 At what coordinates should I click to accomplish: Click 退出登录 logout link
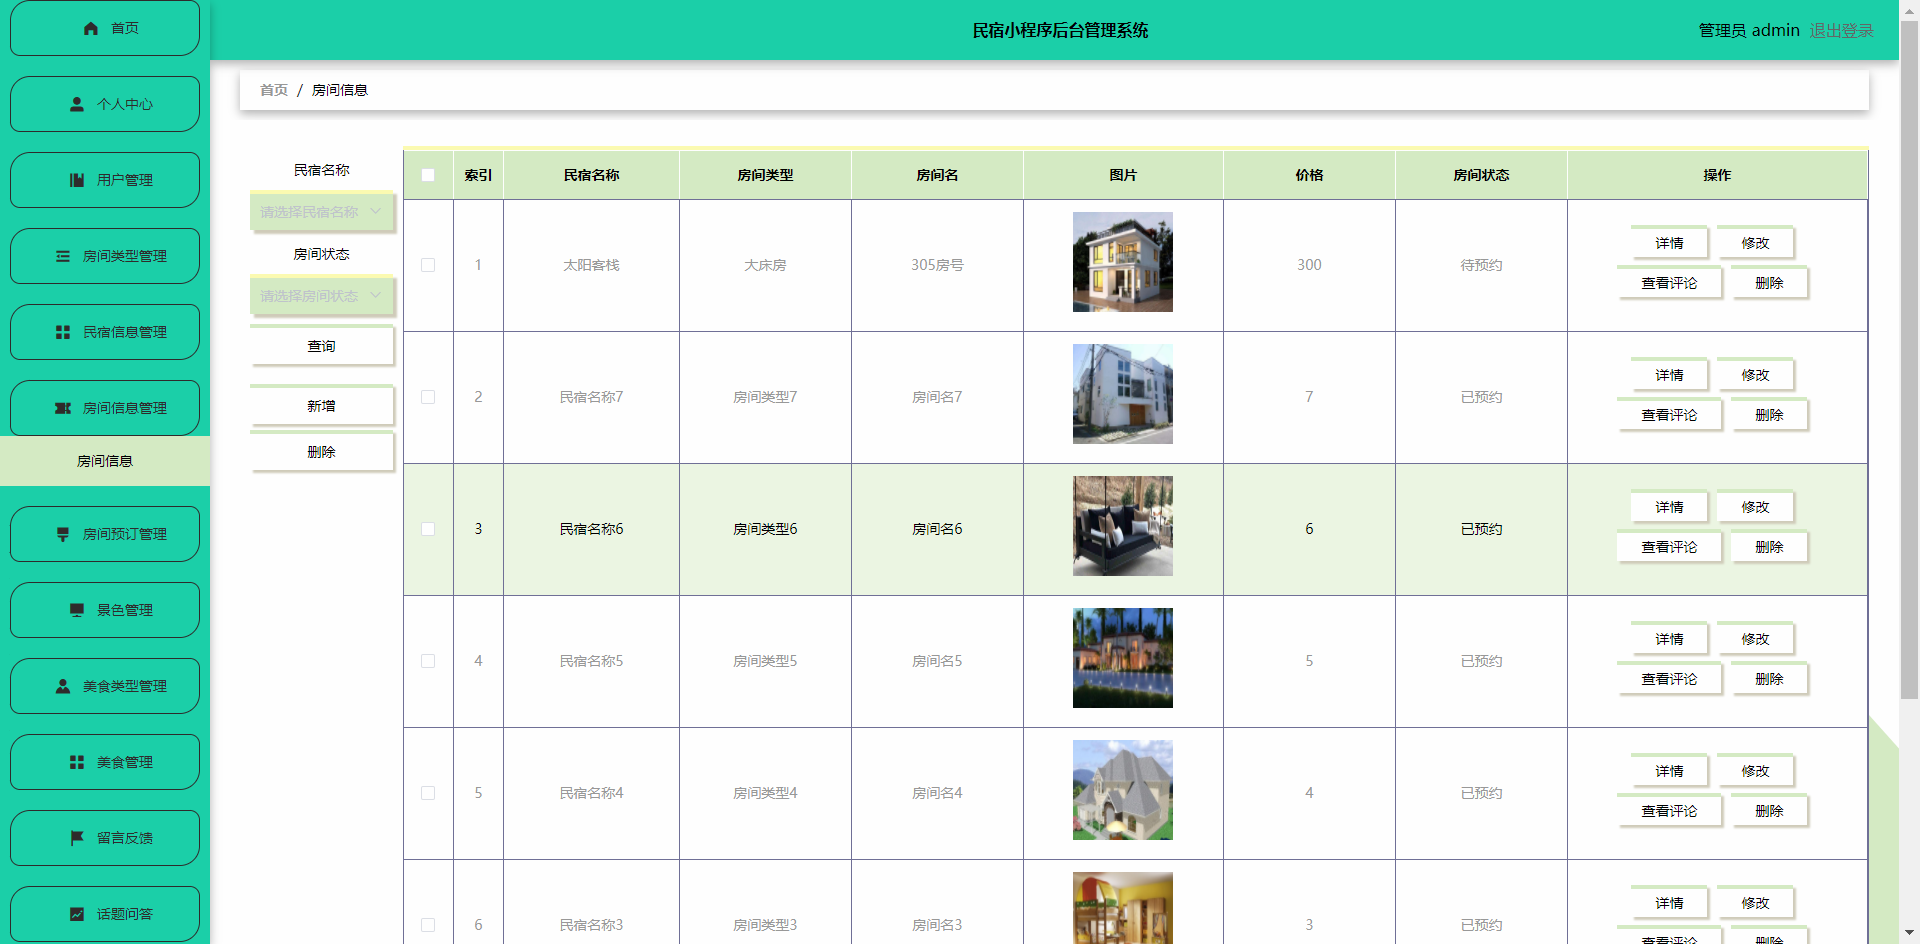1841,30
